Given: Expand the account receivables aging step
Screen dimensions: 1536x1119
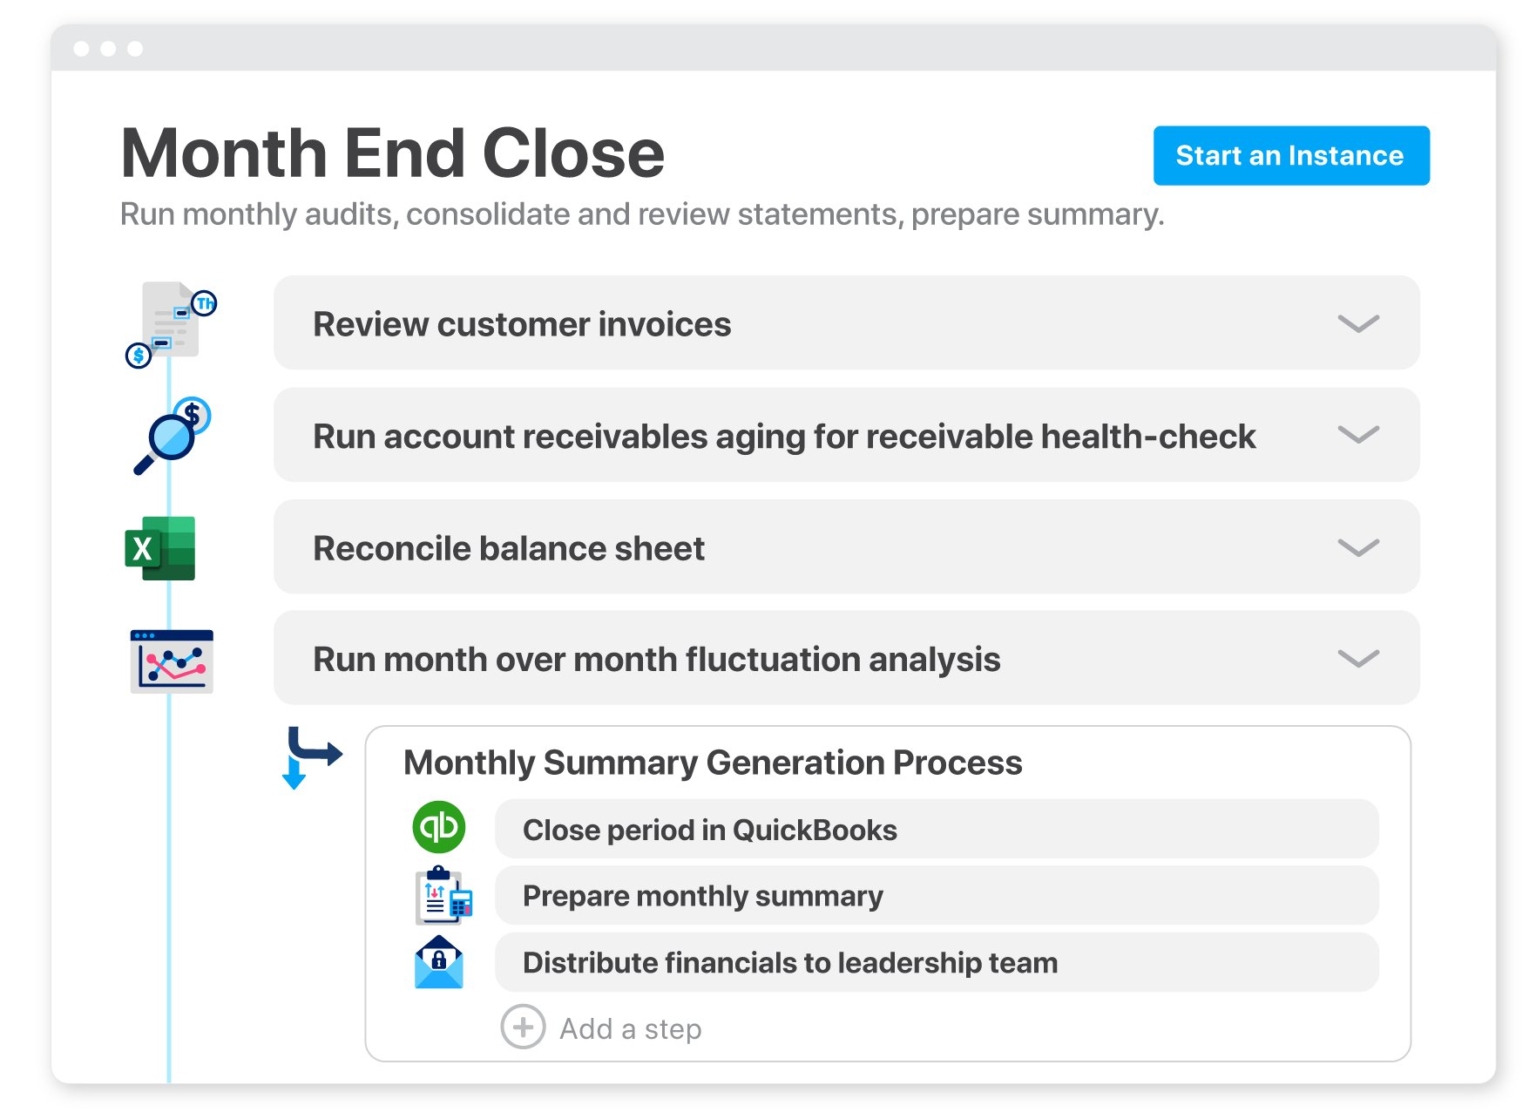Looking at the screenshot, I should point(1357,435).
